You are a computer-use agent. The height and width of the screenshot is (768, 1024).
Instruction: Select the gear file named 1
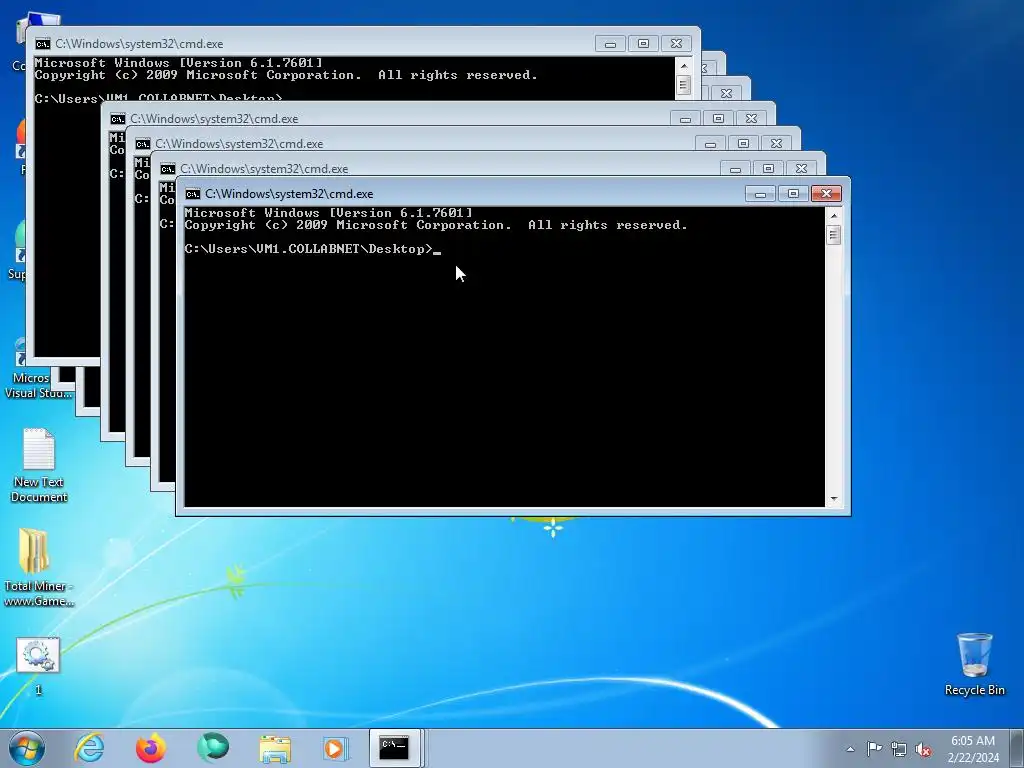point(38,666)
